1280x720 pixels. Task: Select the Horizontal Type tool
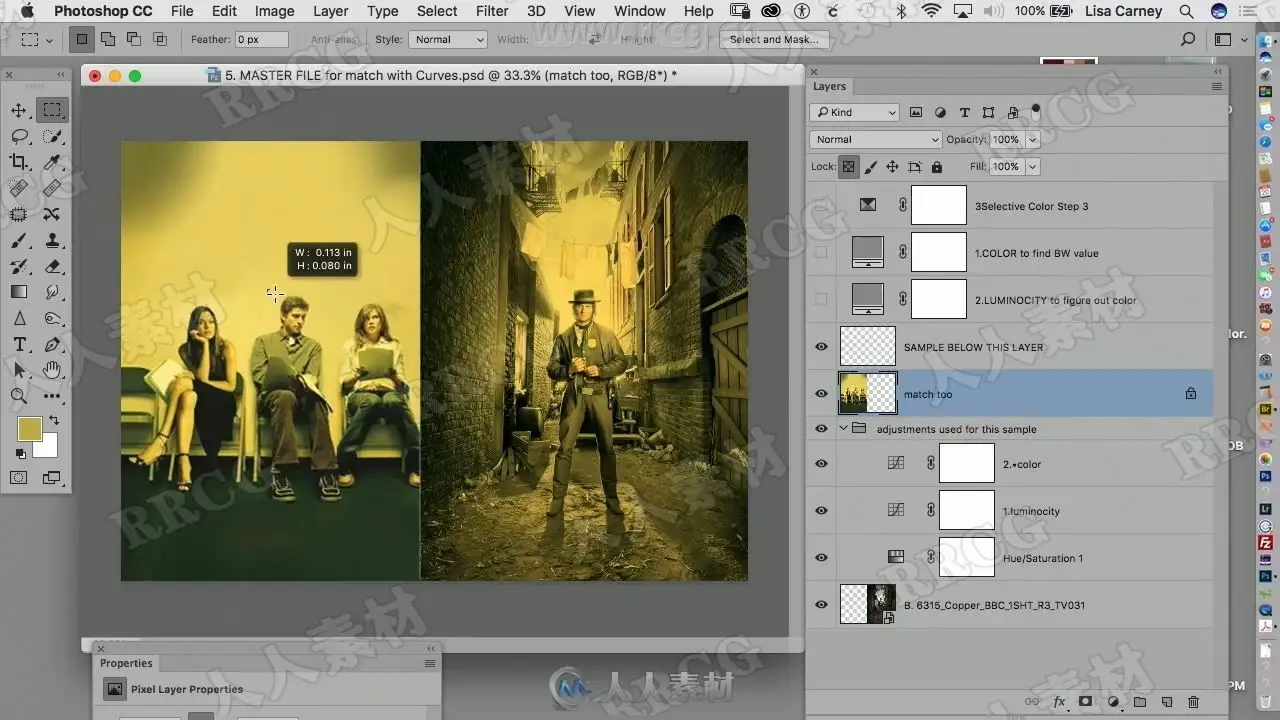19,345
